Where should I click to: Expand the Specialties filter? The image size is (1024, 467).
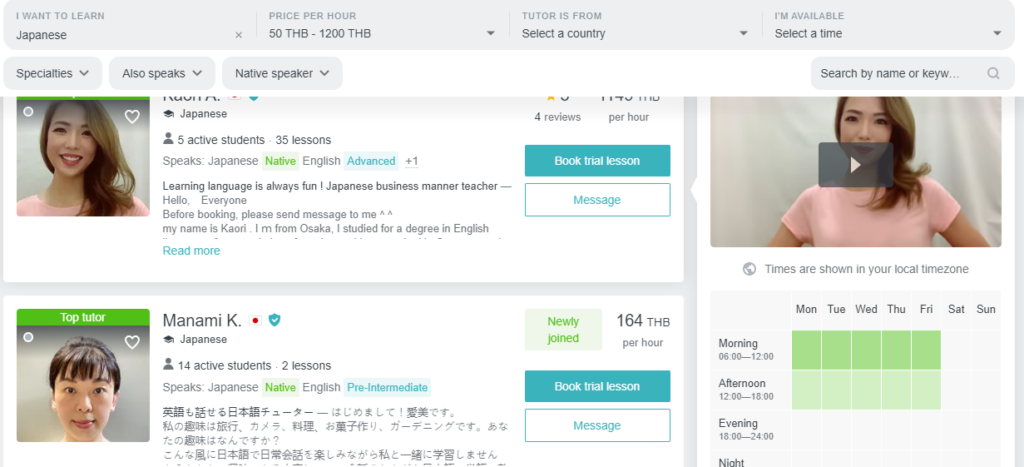(x=53, y=73)
